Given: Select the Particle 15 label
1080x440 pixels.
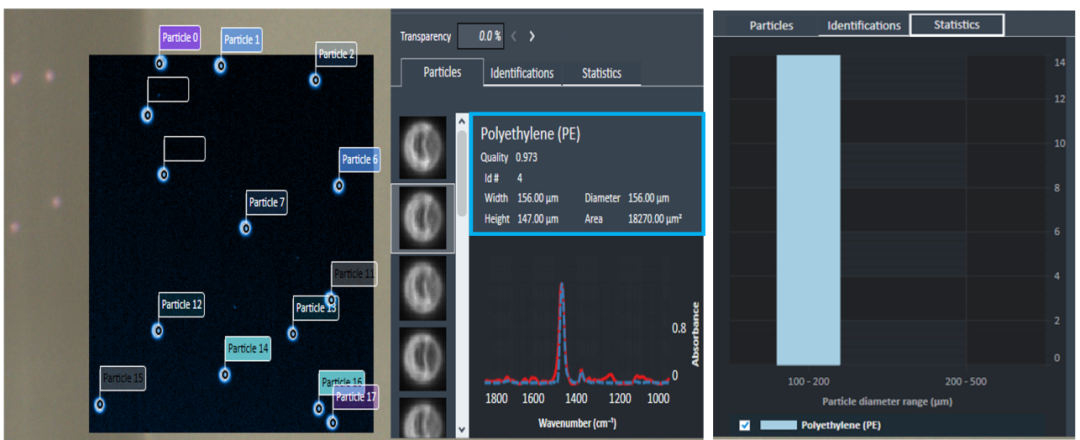Looking at the screenshot, I should (x=123, y=378).
